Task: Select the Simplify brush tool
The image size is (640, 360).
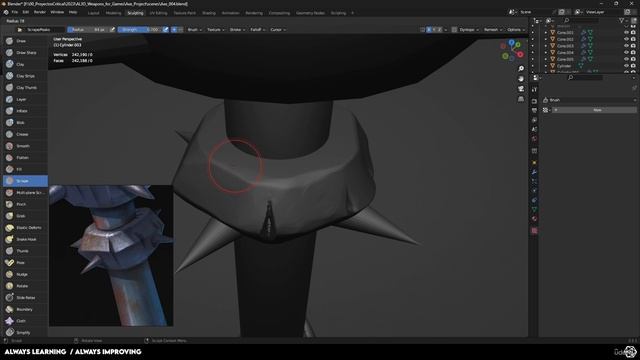Action: pyautogui.click(x=25, y=332)
